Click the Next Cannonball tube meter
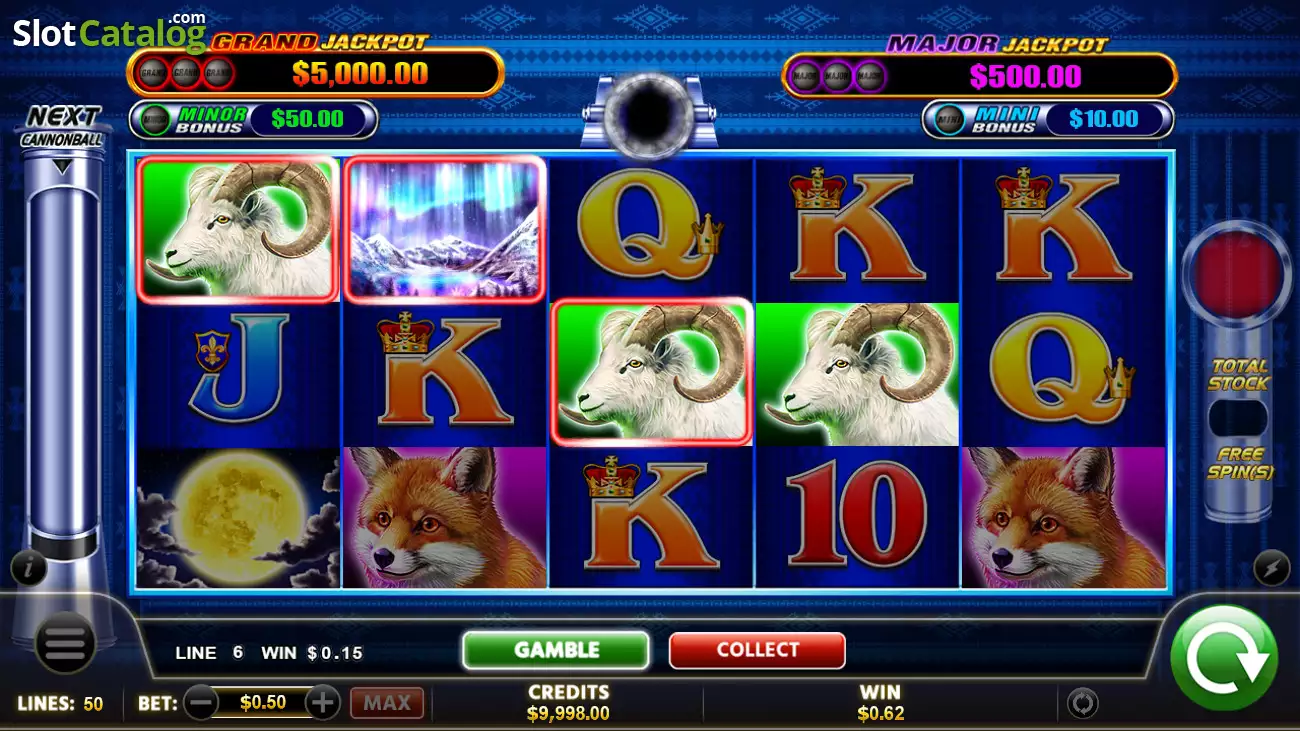Viewport: 1300px width, 731px height. [x=63, y=350]
